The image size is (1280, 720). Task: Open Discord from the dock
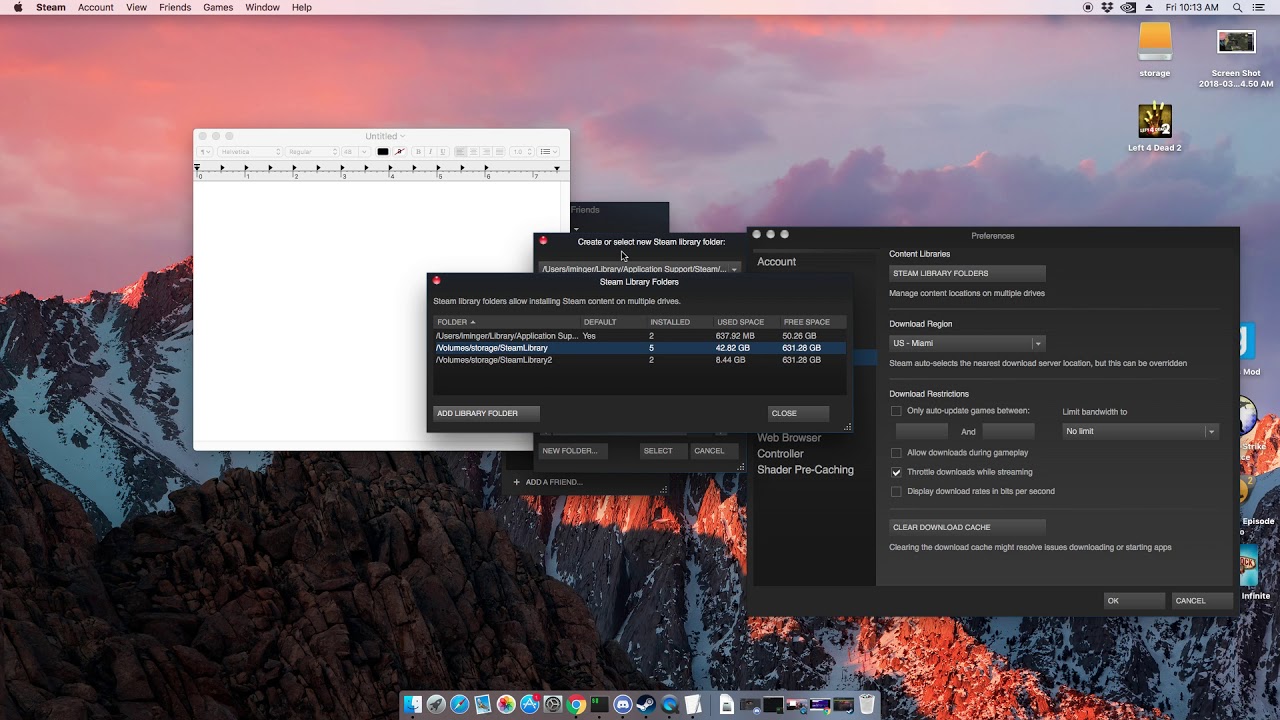(x=623, y=704)
